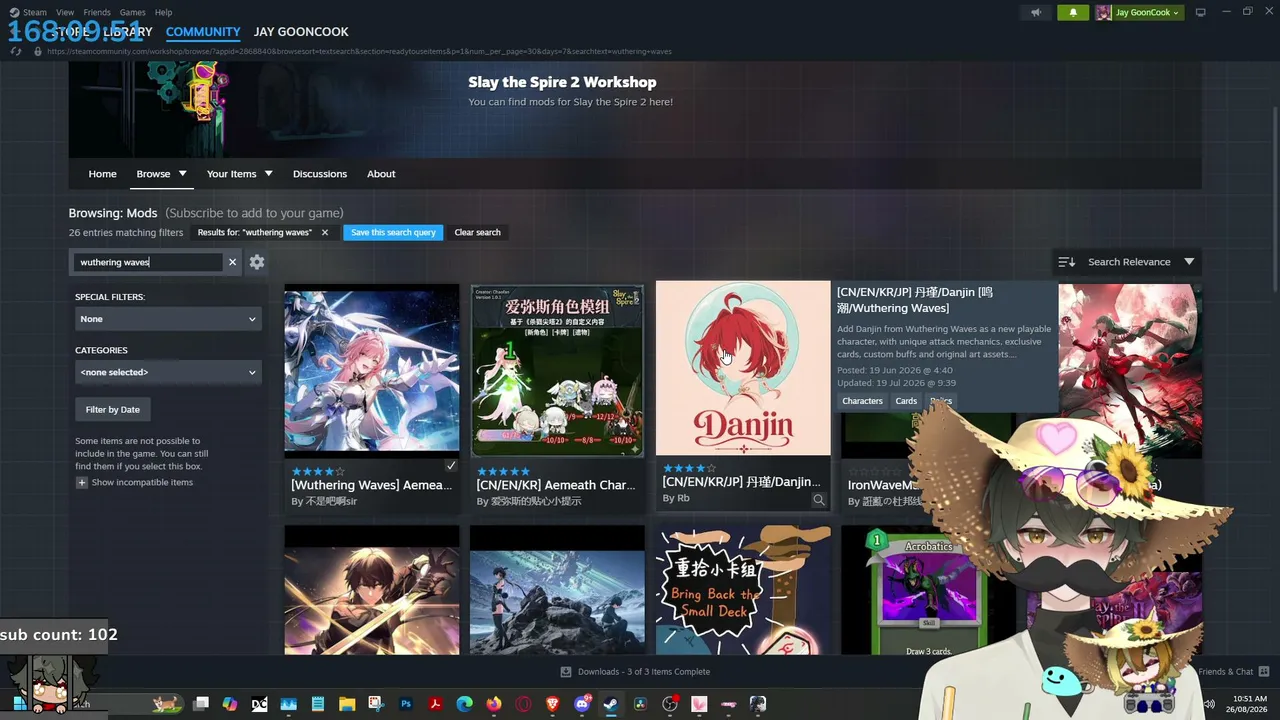Open the Games menu
This screenshot has height=720, width=1280.
[x=133, y=12]
